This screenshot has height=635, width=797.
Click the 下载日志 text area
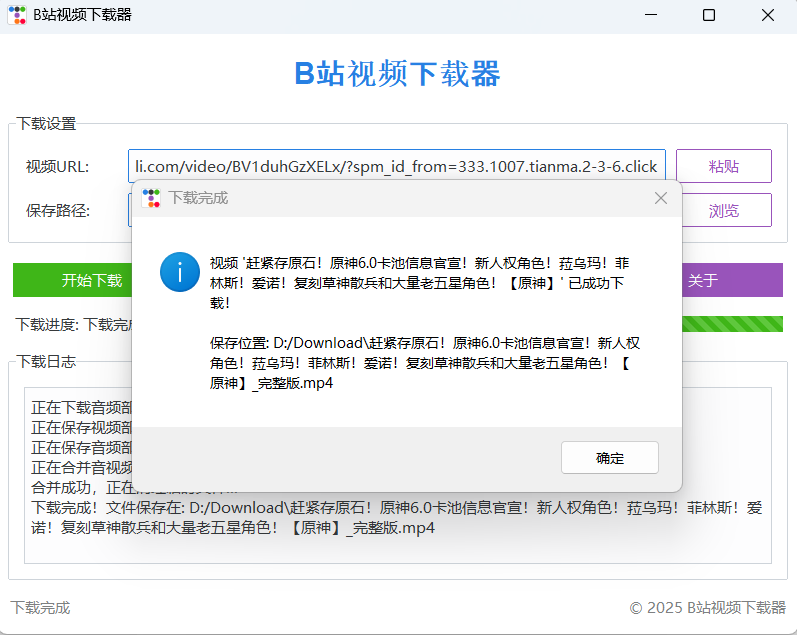(x=397, y=475)
